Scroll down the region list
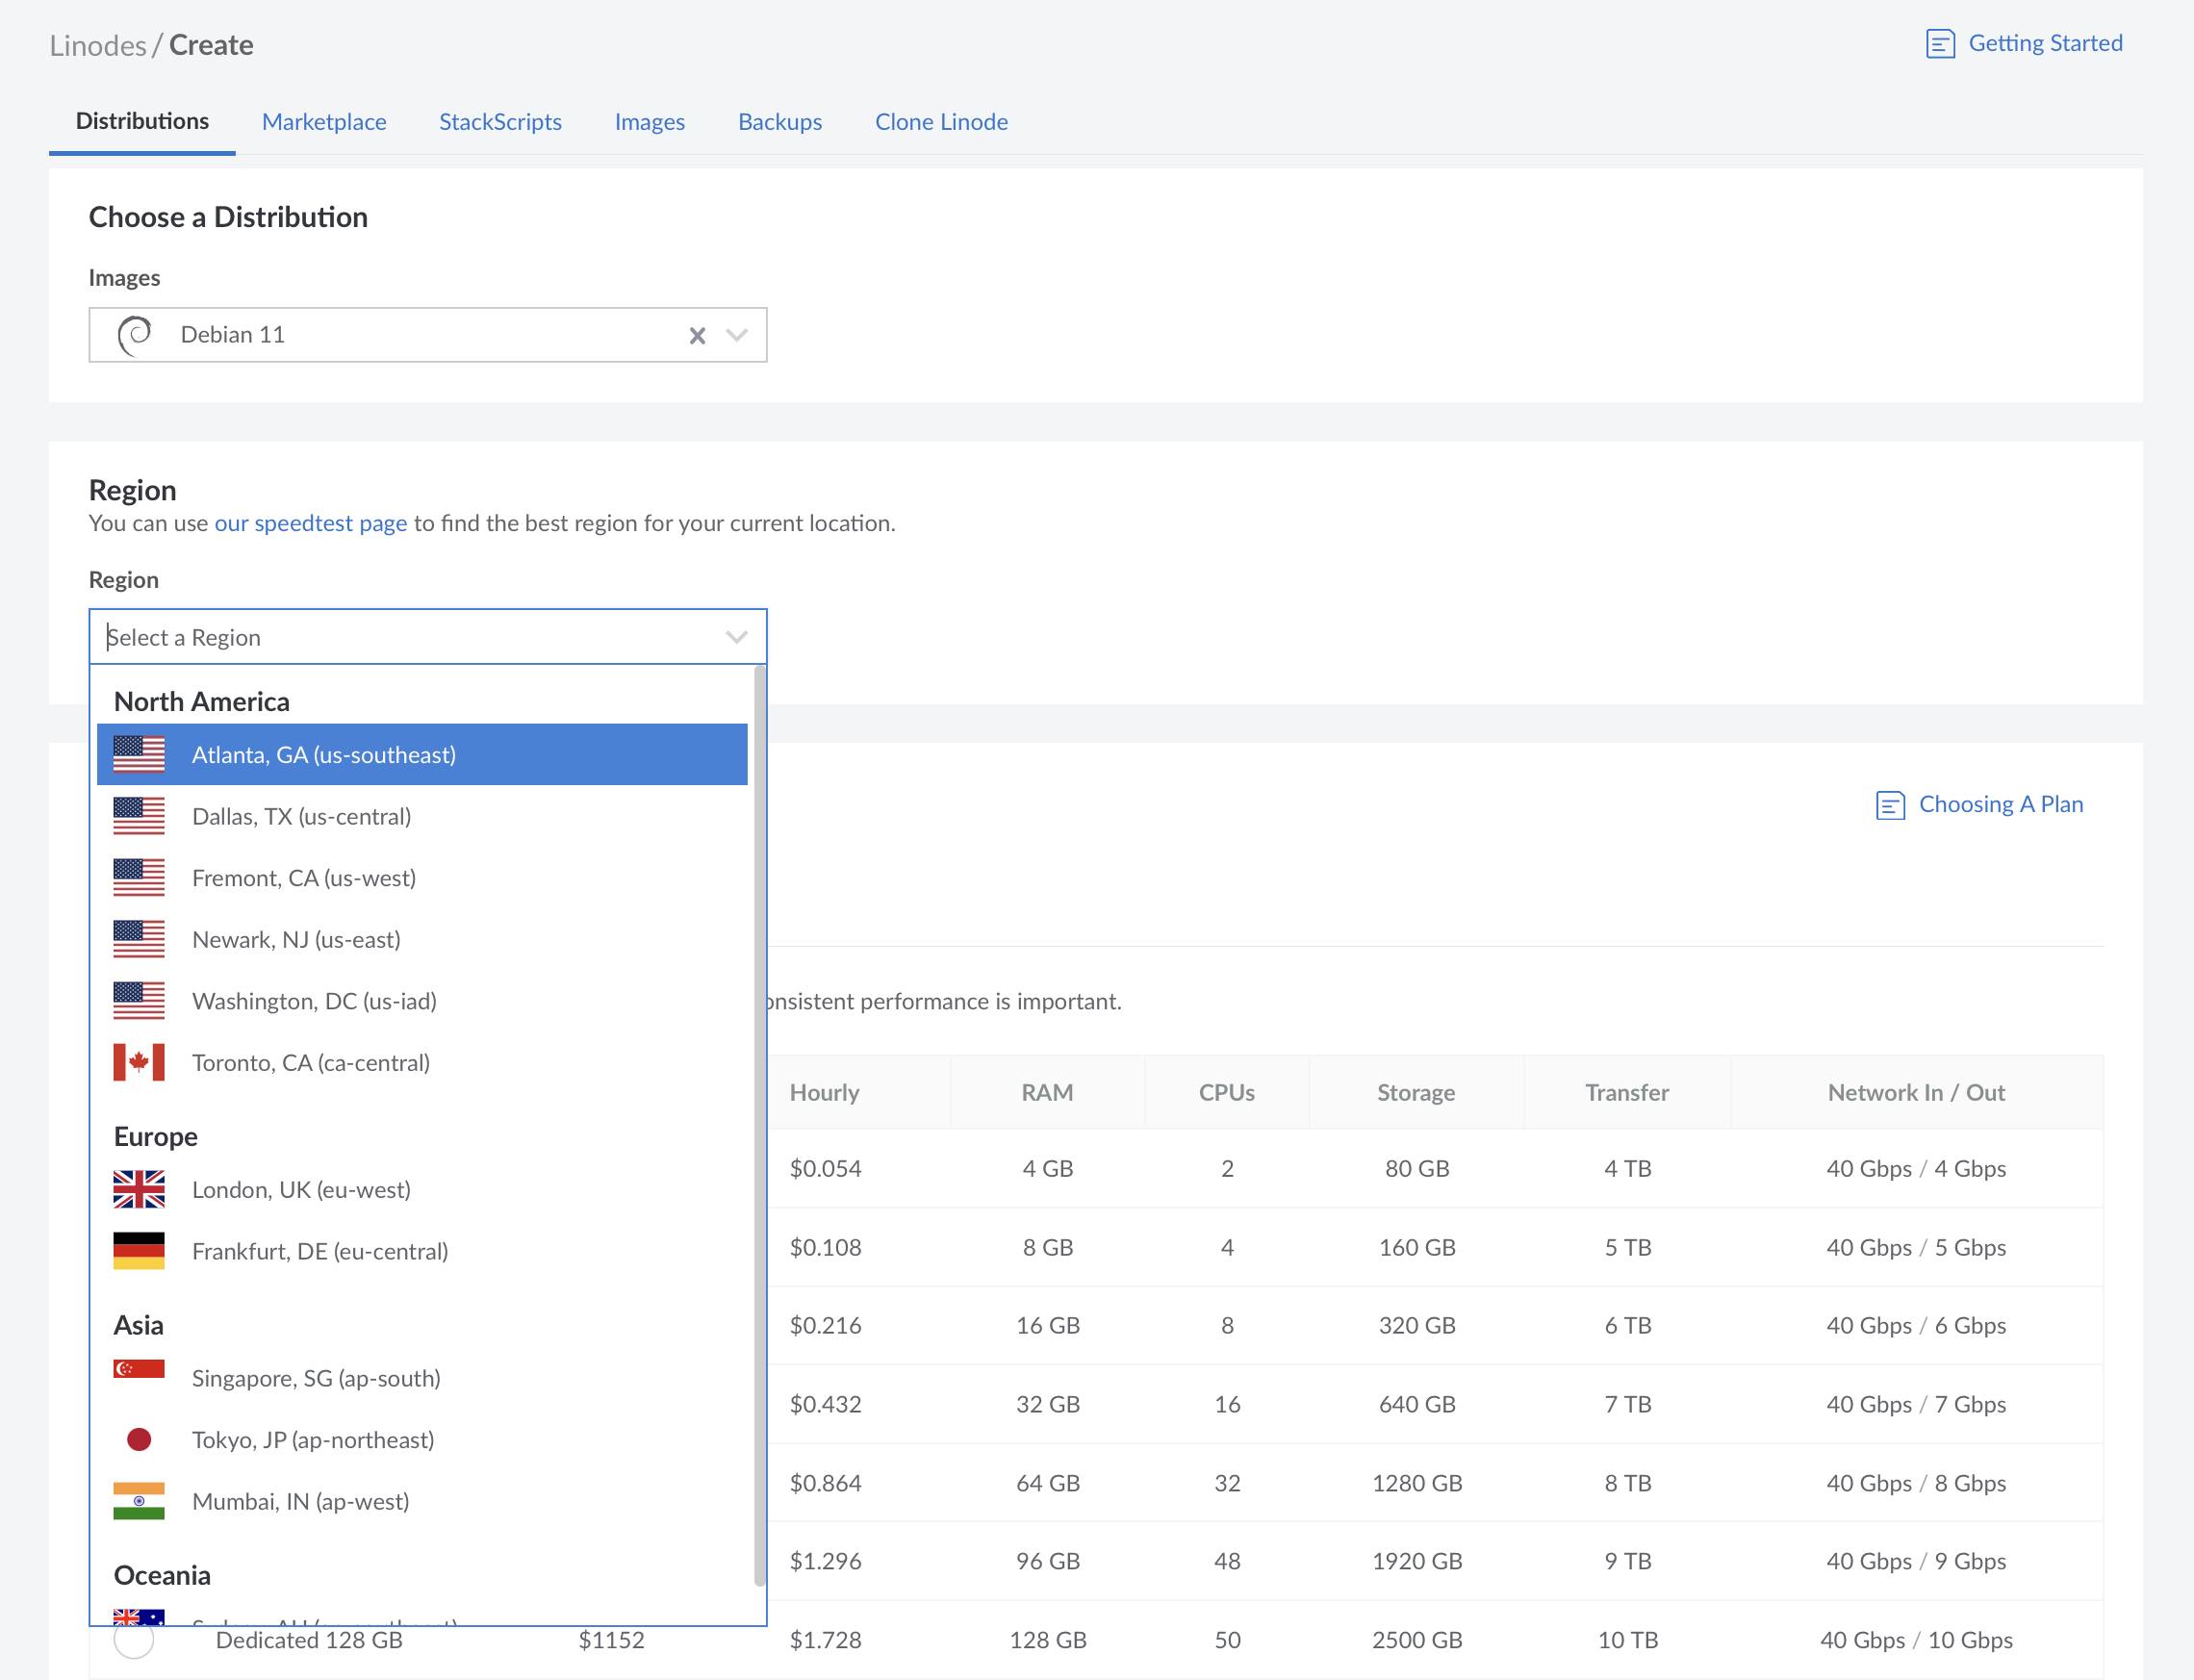 757,1589
